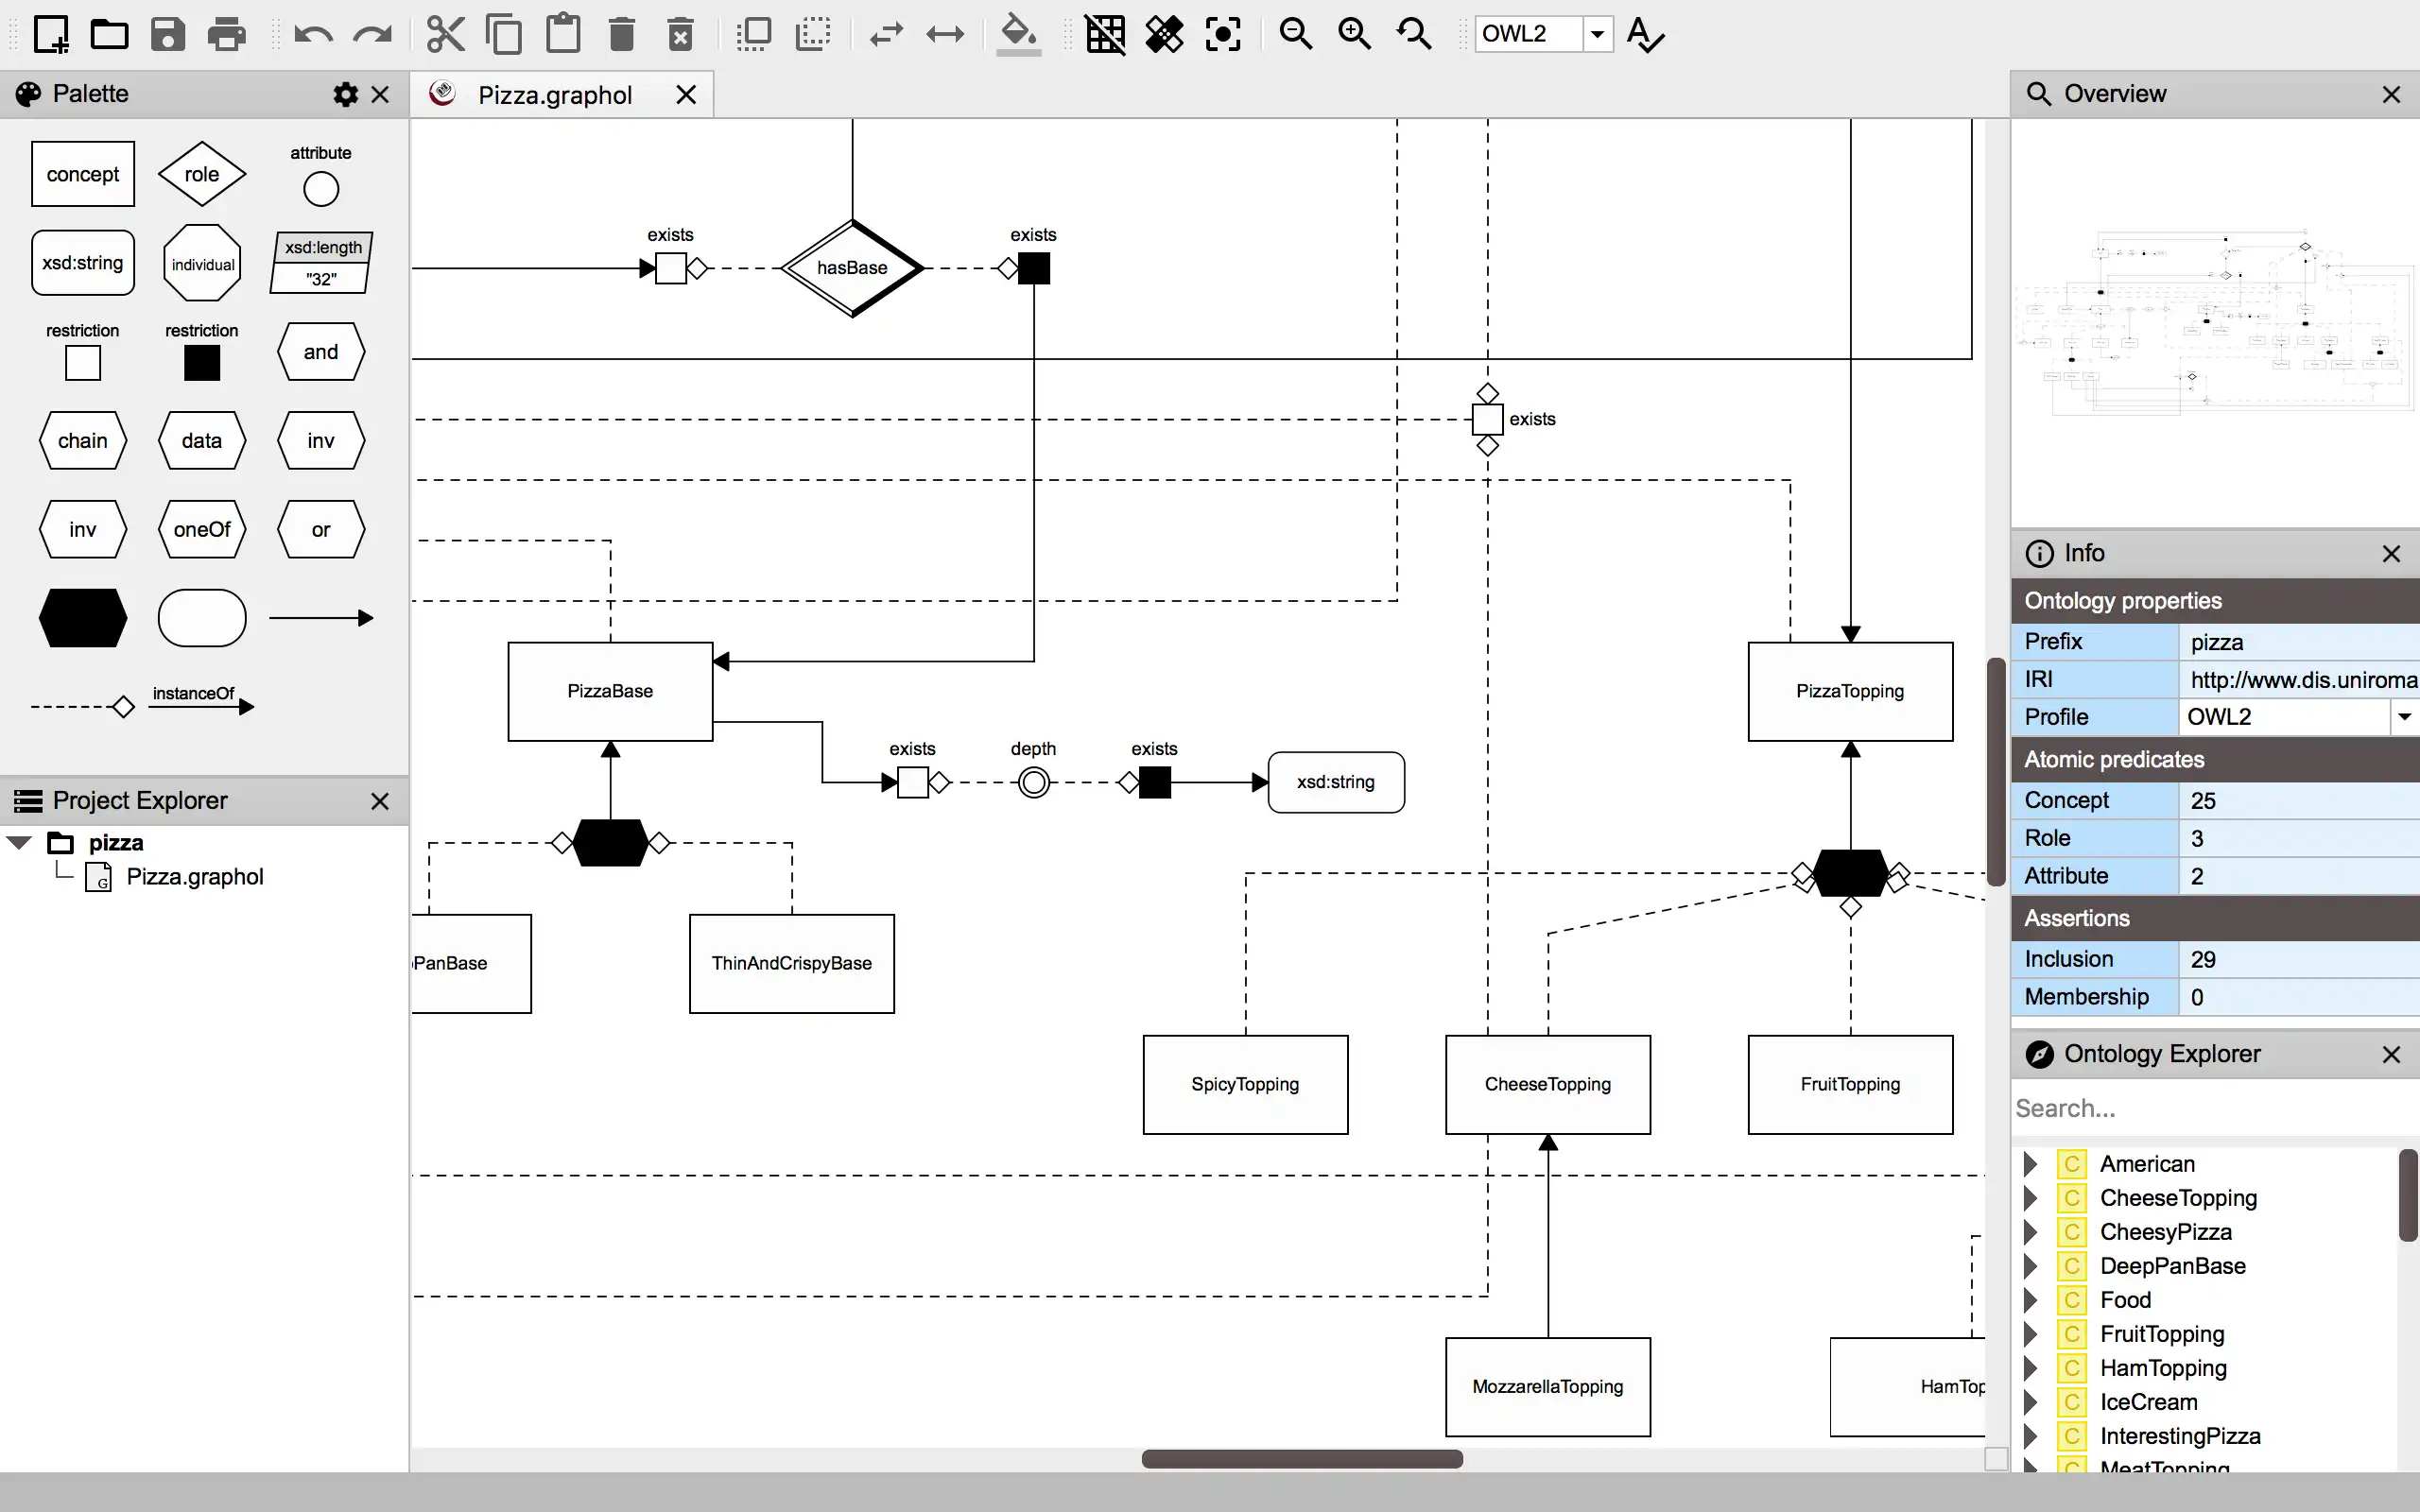Drag the horizontal scrollbar on canvas
Viewport: 2420px width, 1512px height.
(x=1305, y=1460)
